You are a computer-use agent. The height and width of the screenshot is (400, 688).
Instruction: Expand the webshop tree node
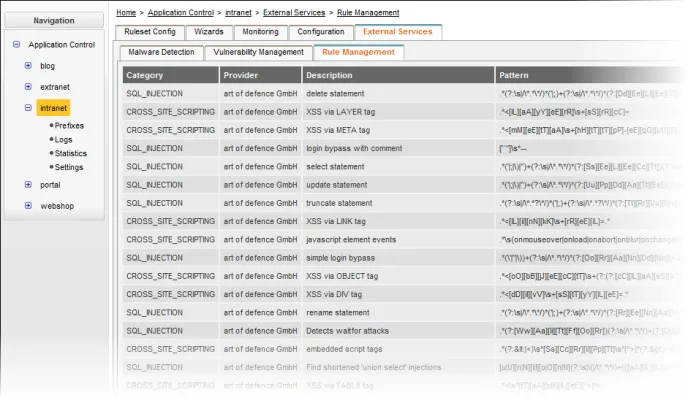coord(28,206)
